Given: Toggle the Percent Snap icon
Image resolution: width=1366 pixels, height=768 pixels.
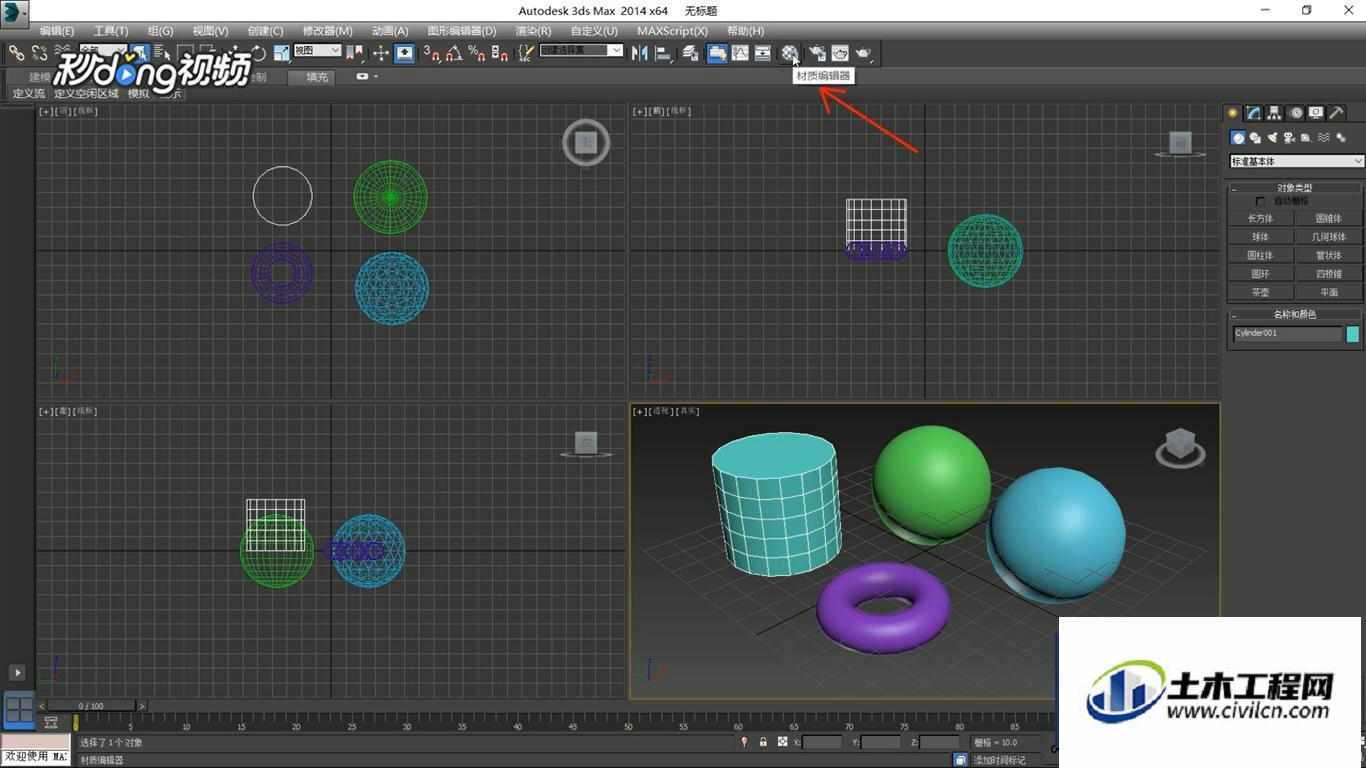Looking at the screenshot, I should (477, 53).
